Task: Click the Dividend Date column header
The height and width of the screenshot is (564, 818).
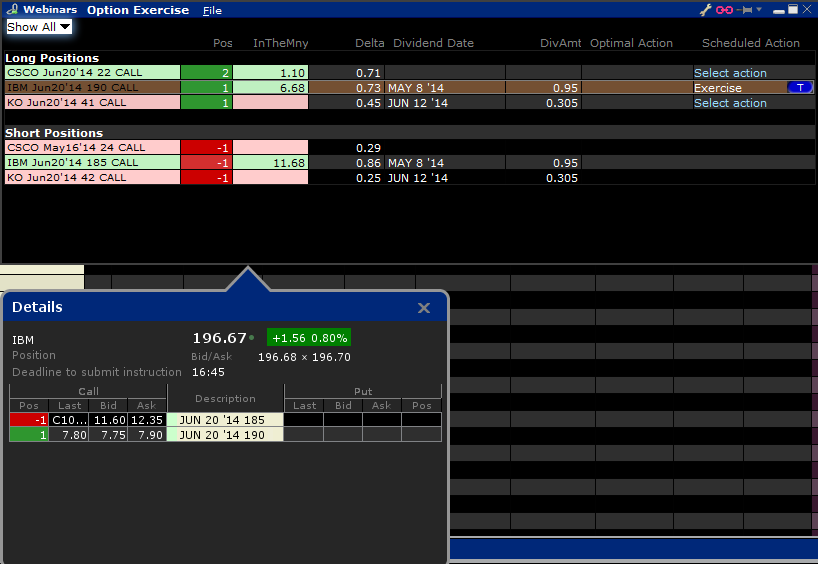Action: [x=433, y=43]
